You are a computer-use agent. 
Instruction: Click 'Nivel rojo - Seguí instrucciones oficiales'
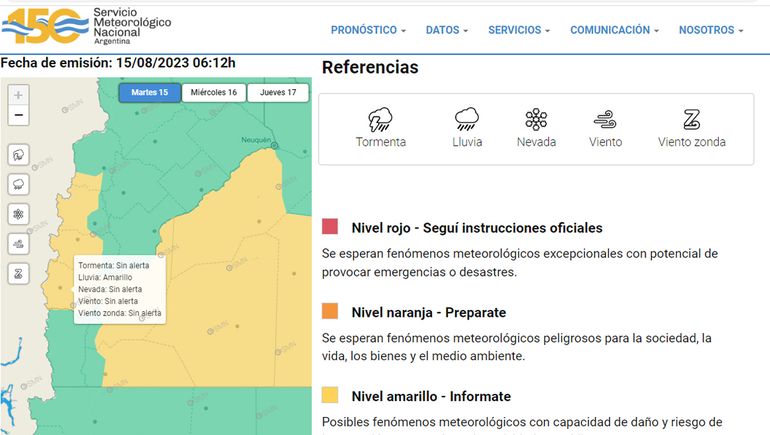477,228
